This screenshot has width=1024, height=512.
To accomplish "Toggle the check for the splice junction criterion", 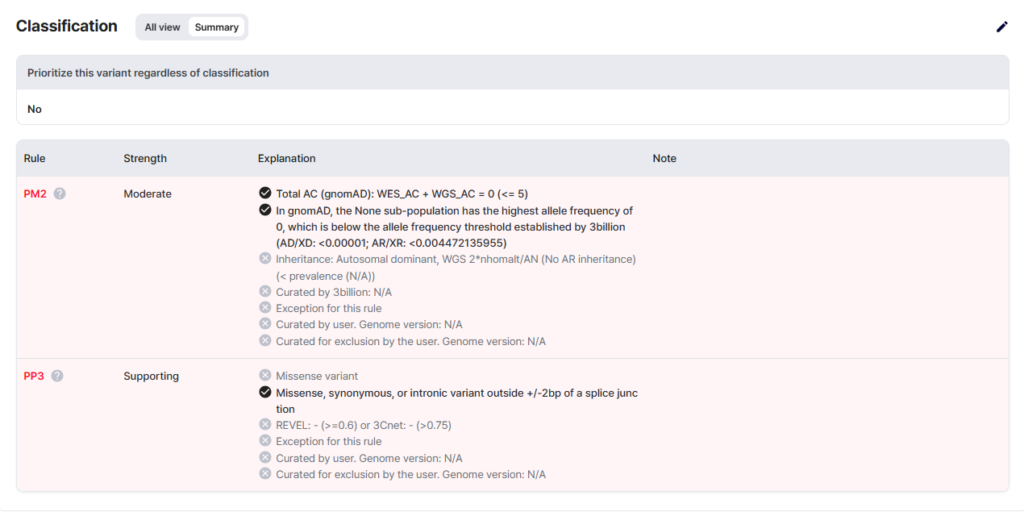I will (265, 393).
